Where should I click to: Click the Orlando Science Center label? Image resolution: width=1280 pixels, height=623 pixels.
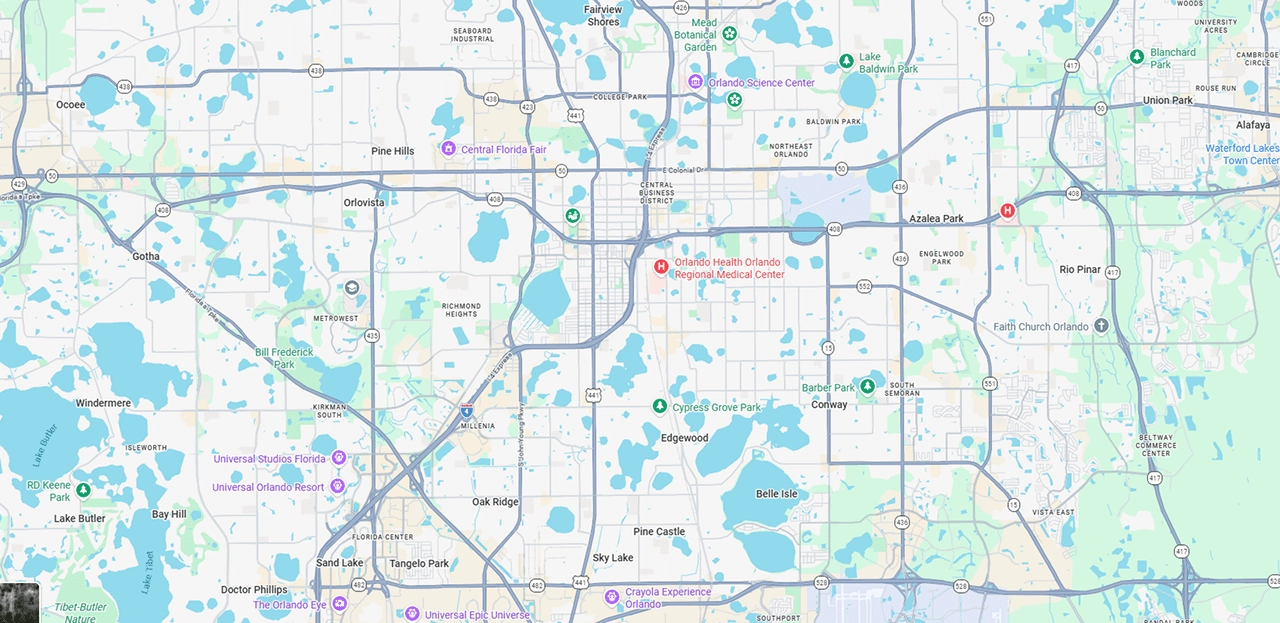pyautogui.click(x=761, y=83)
